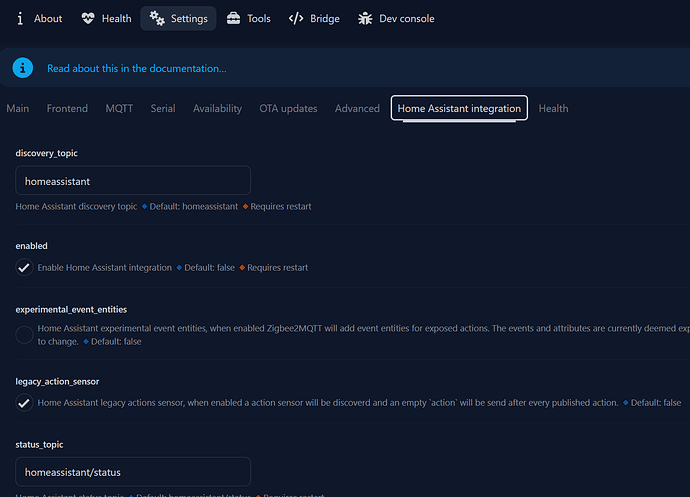This screenshot has height=497, width=690.
Task: Go to the Bridge page label
Action: pyautogui.click(x=325, y=18)
